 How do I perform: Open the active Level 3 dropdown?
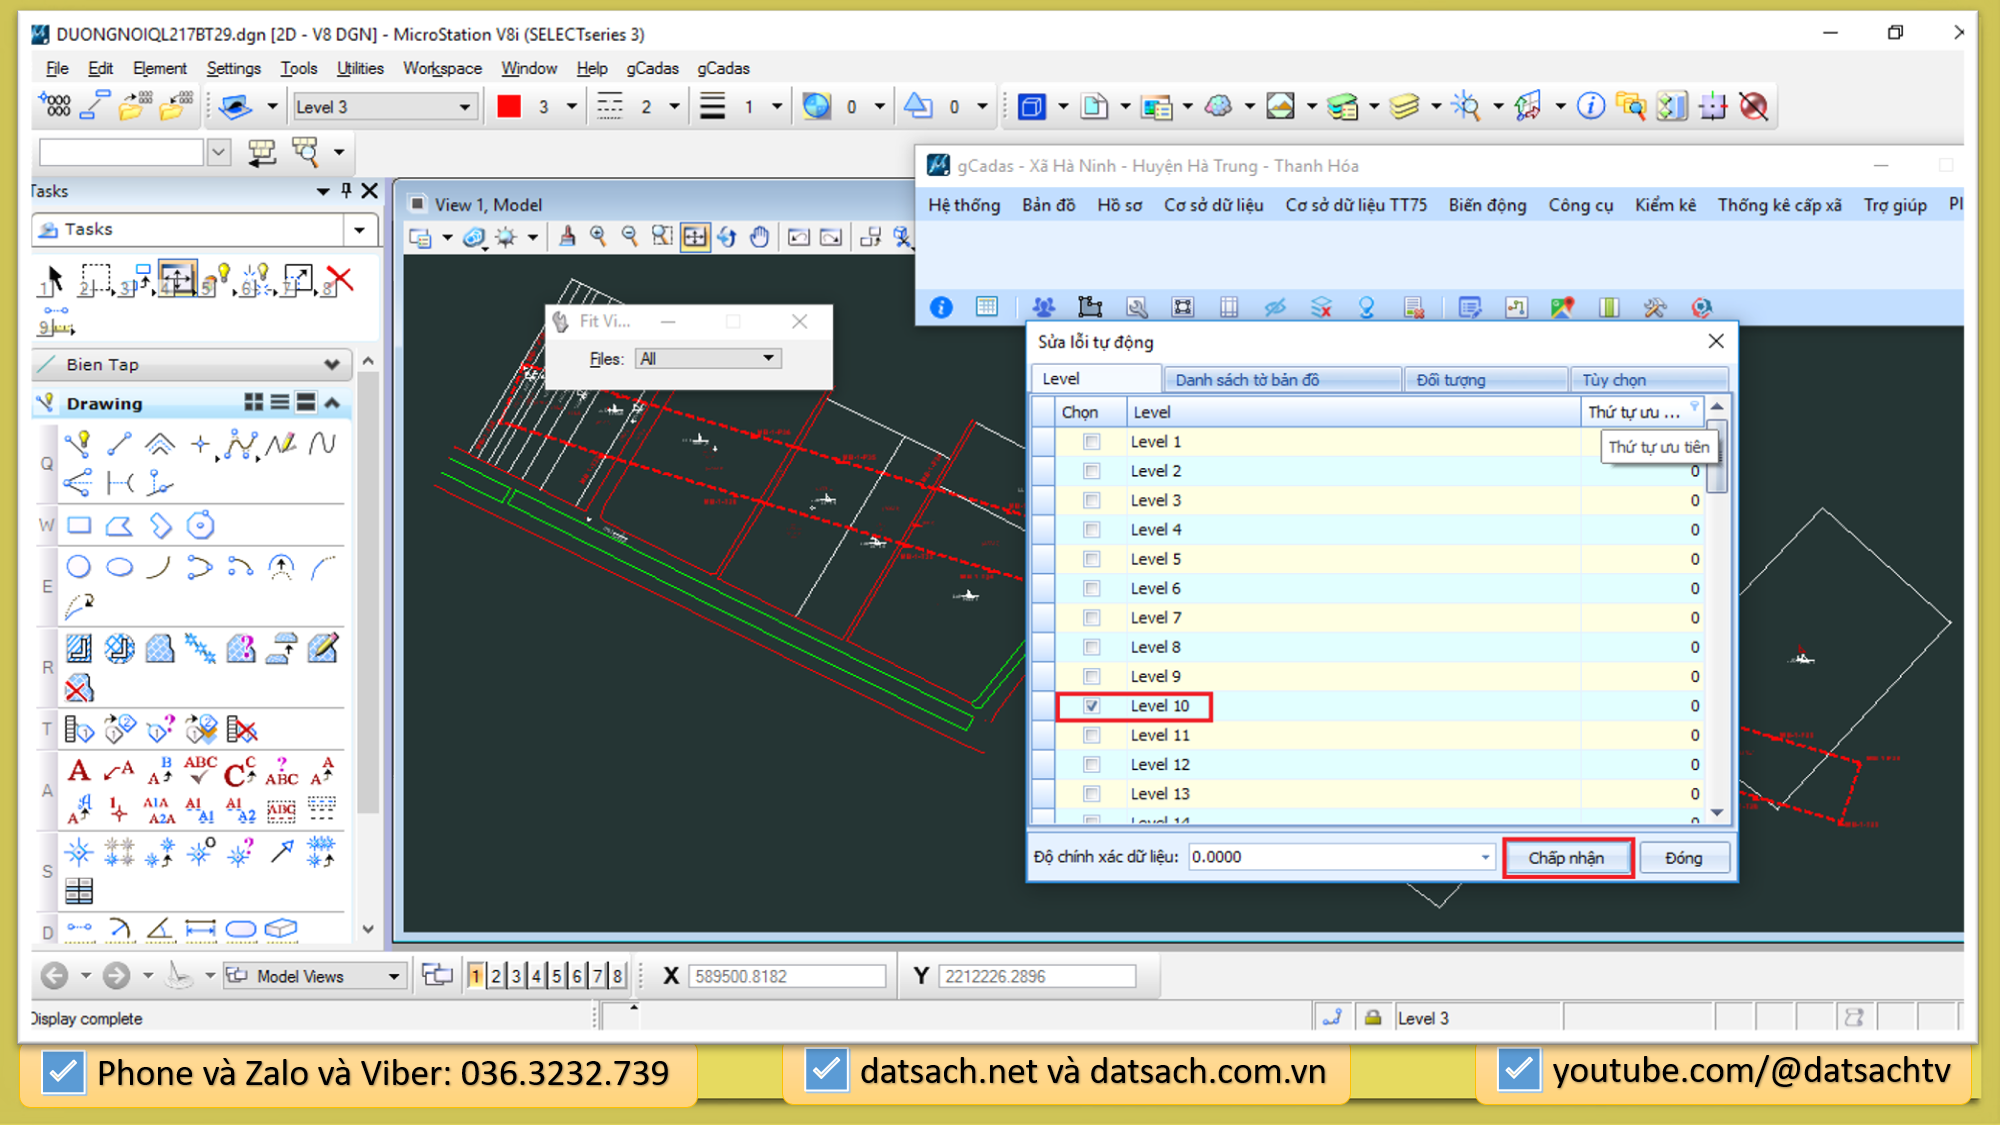464,107
